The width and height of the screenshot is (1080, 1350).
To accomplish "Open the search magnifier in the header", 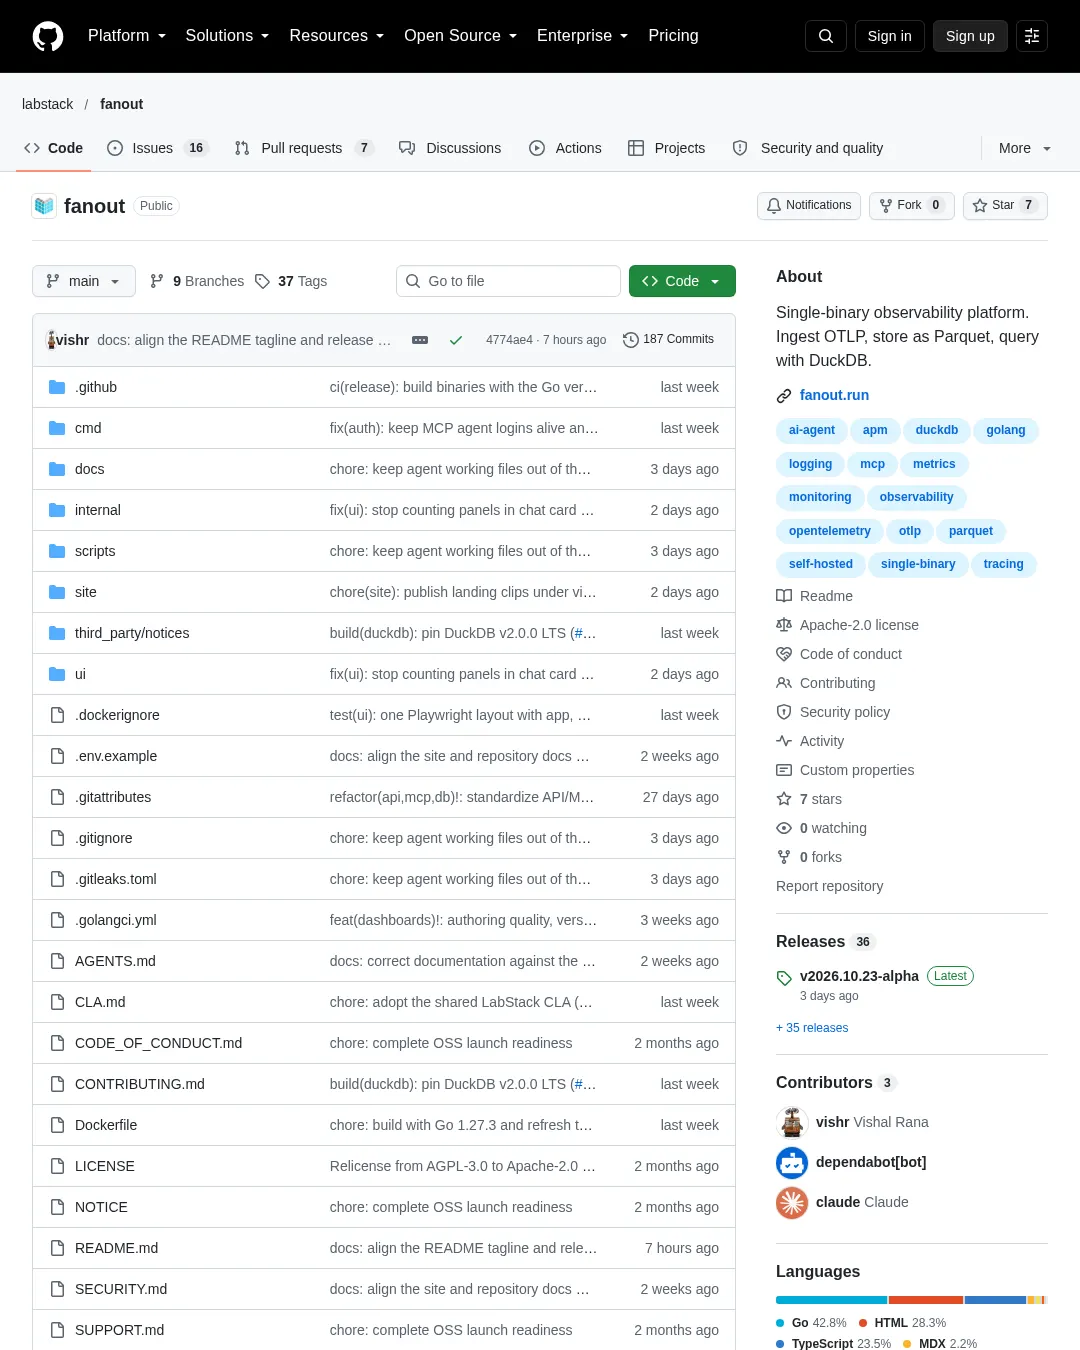I will 826,36.
